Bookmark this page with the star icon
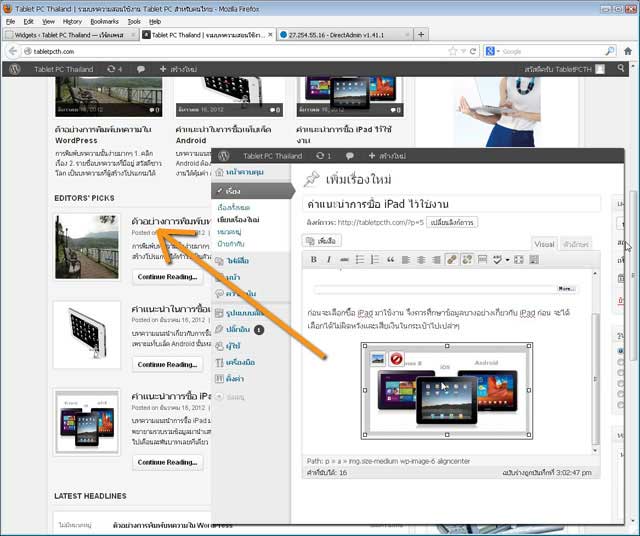 click(452, 51)
